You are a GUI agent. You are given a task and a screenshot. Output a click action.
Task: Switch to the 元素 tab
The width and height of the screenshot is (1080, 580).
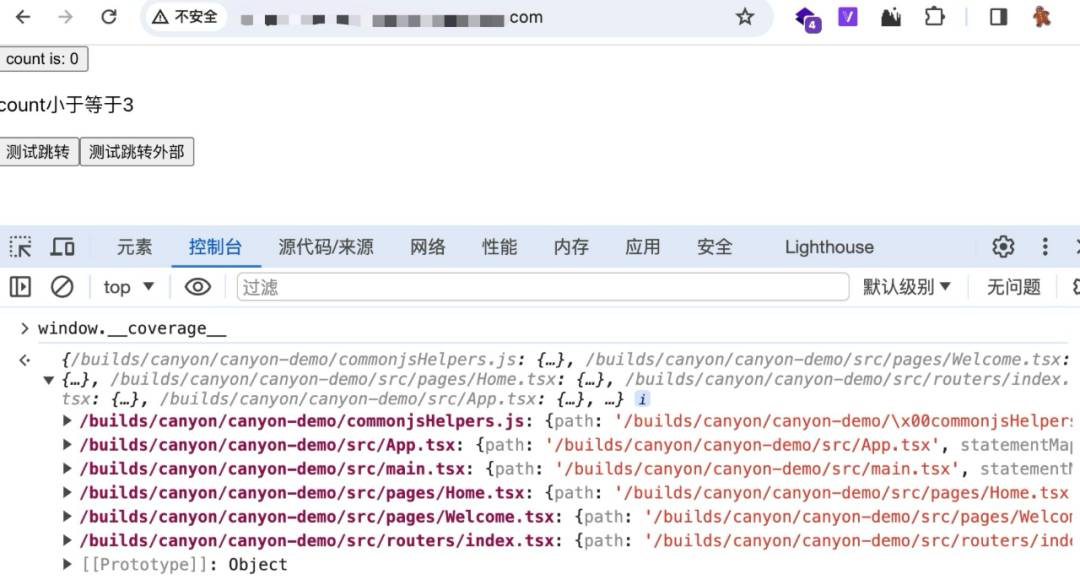pyautogui.click(x=134, y=247)
